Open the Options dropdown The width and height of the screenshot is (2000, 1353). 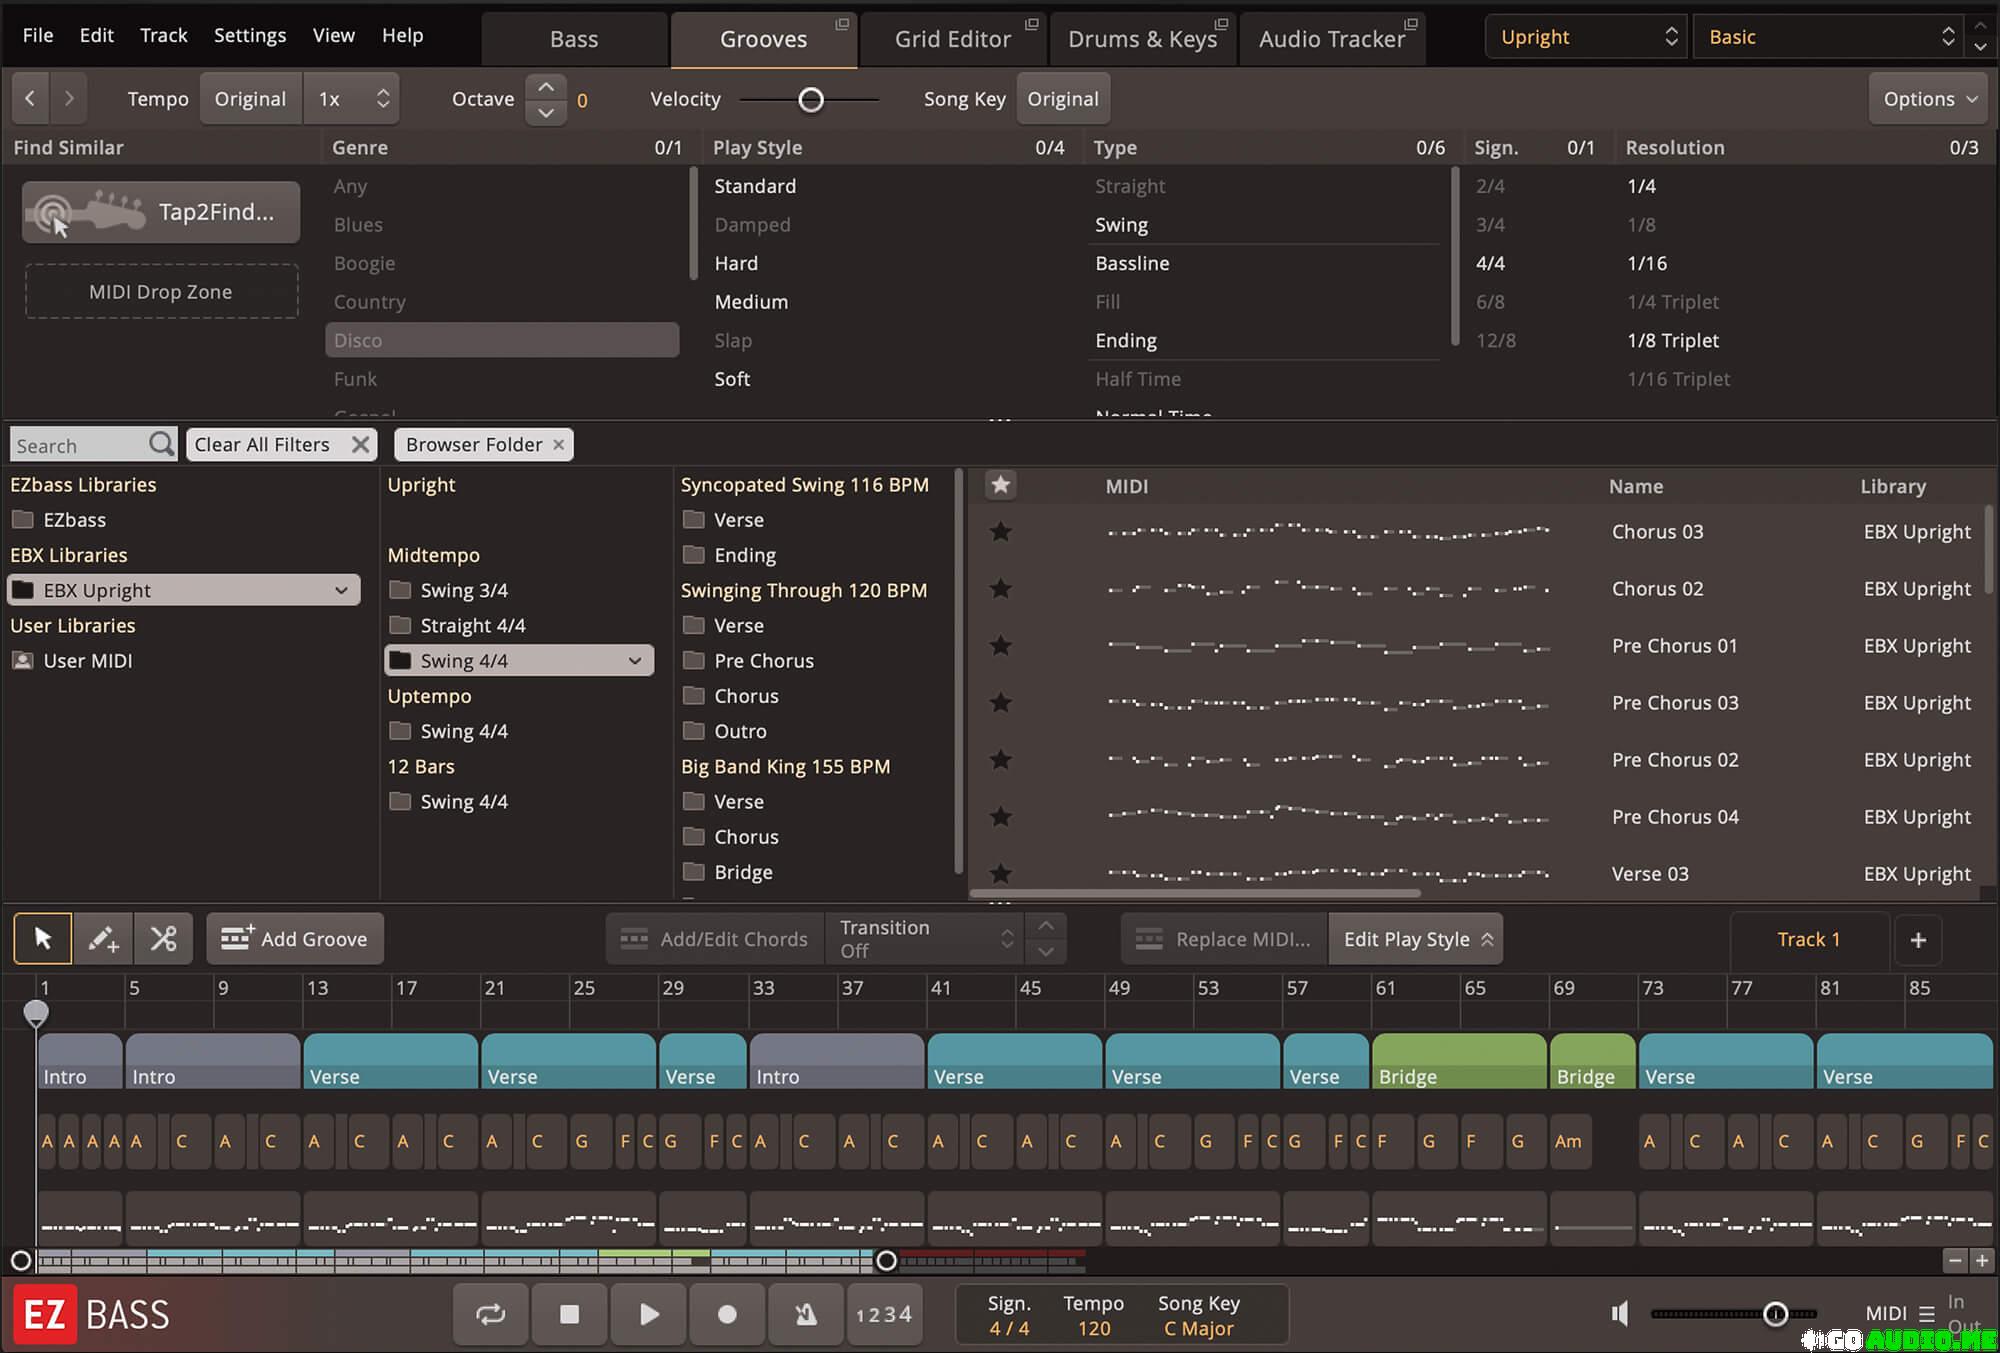click(x=1927, y=98)
